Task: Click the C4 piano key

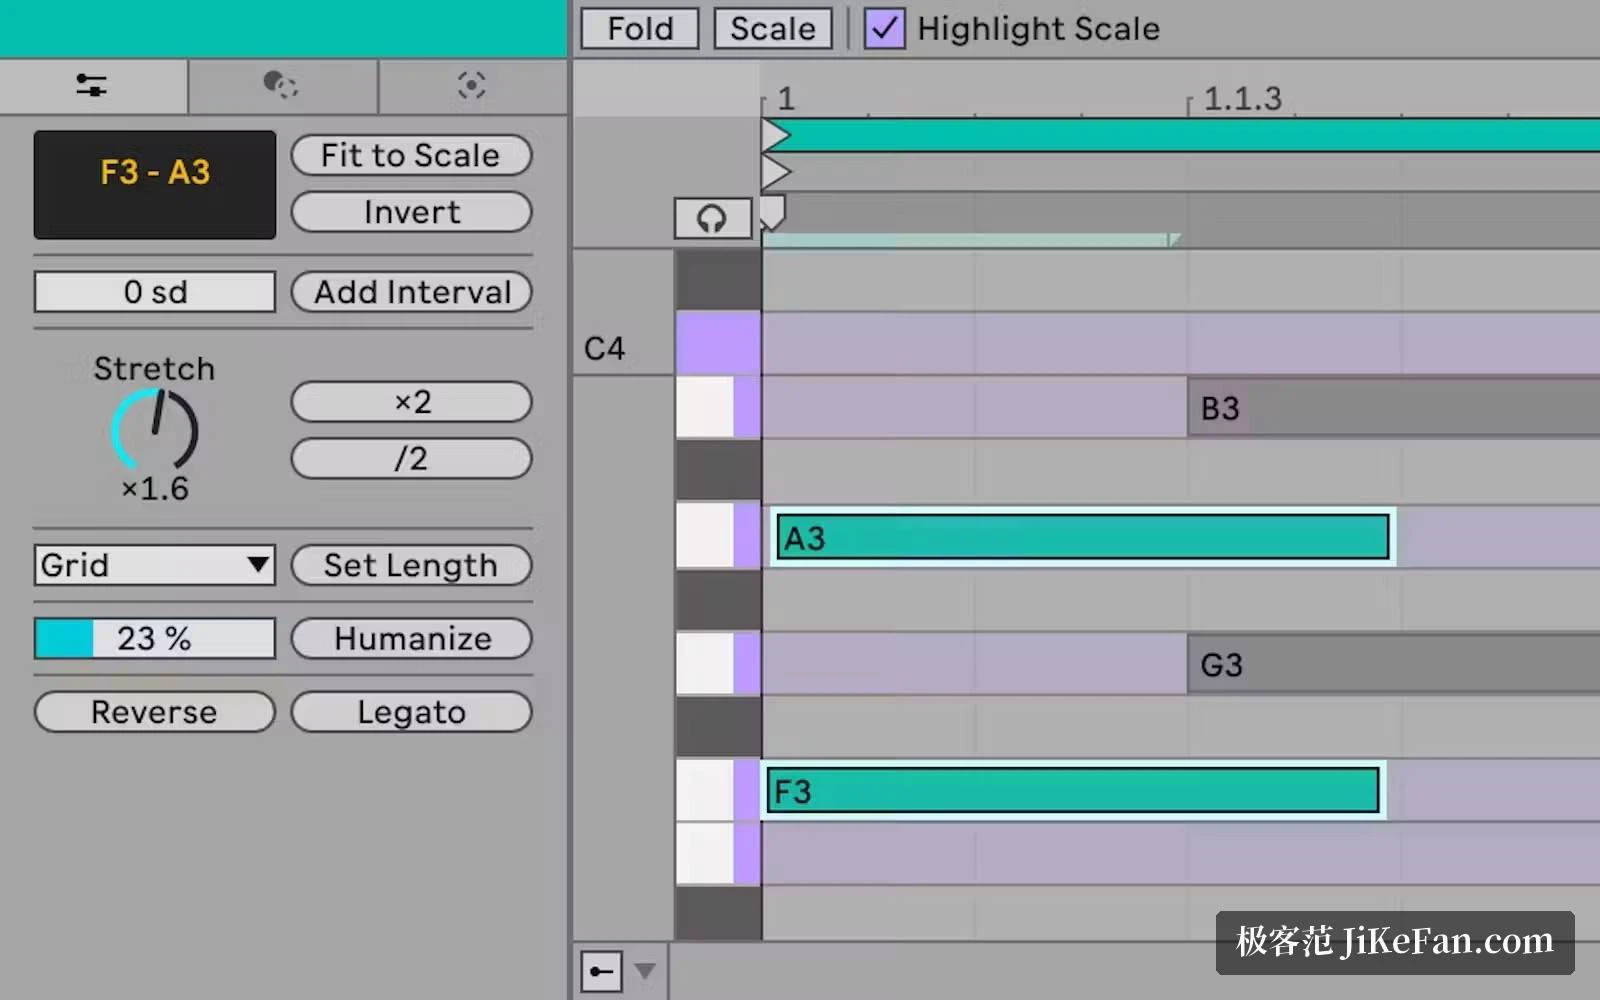Action: click(x=718, y=343)
